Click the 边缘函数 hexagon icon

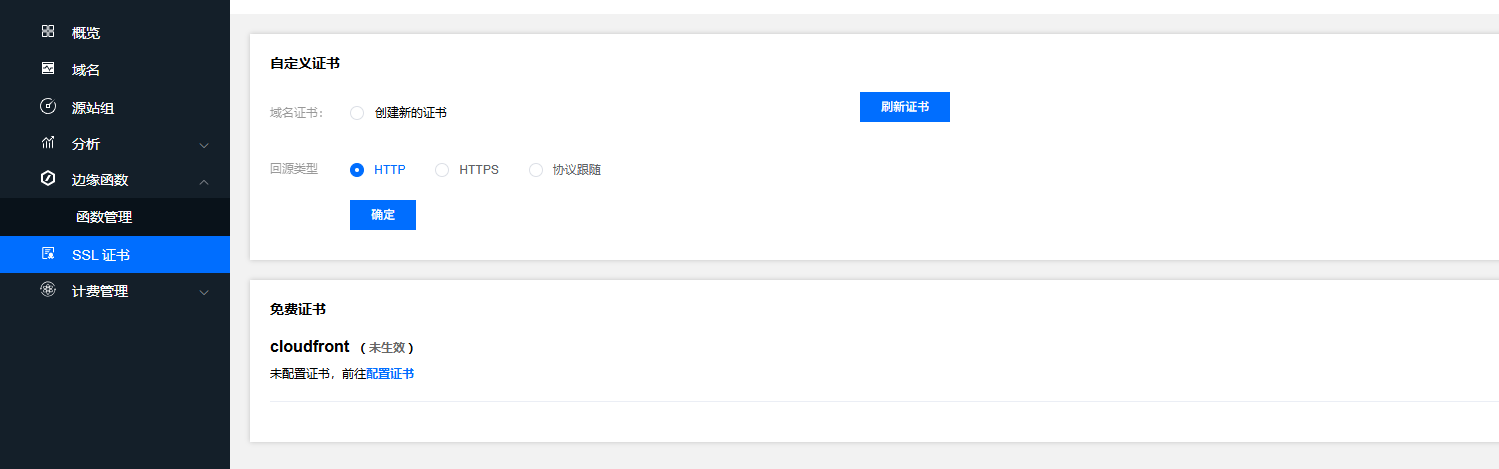pyautogui.click(x=48, y=179)
